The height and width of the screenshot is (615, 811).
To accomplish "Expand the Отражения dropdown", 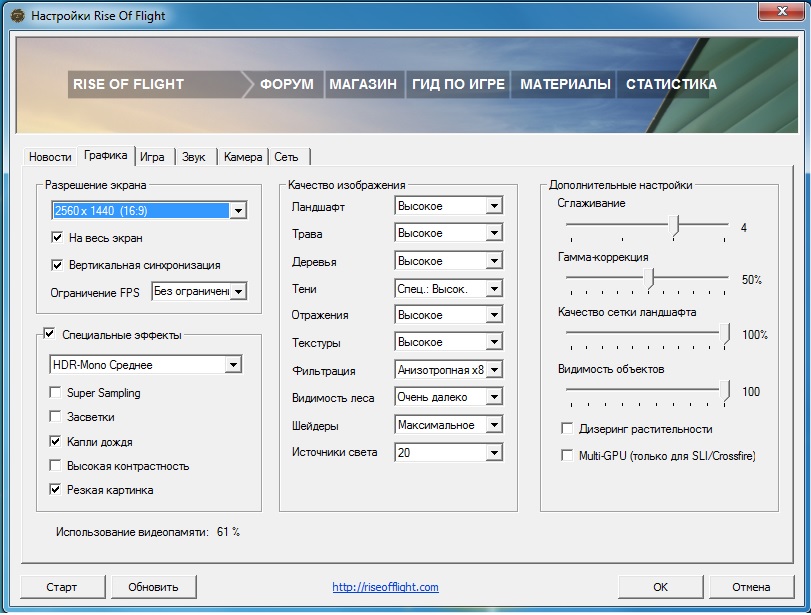I will point(494,315).
